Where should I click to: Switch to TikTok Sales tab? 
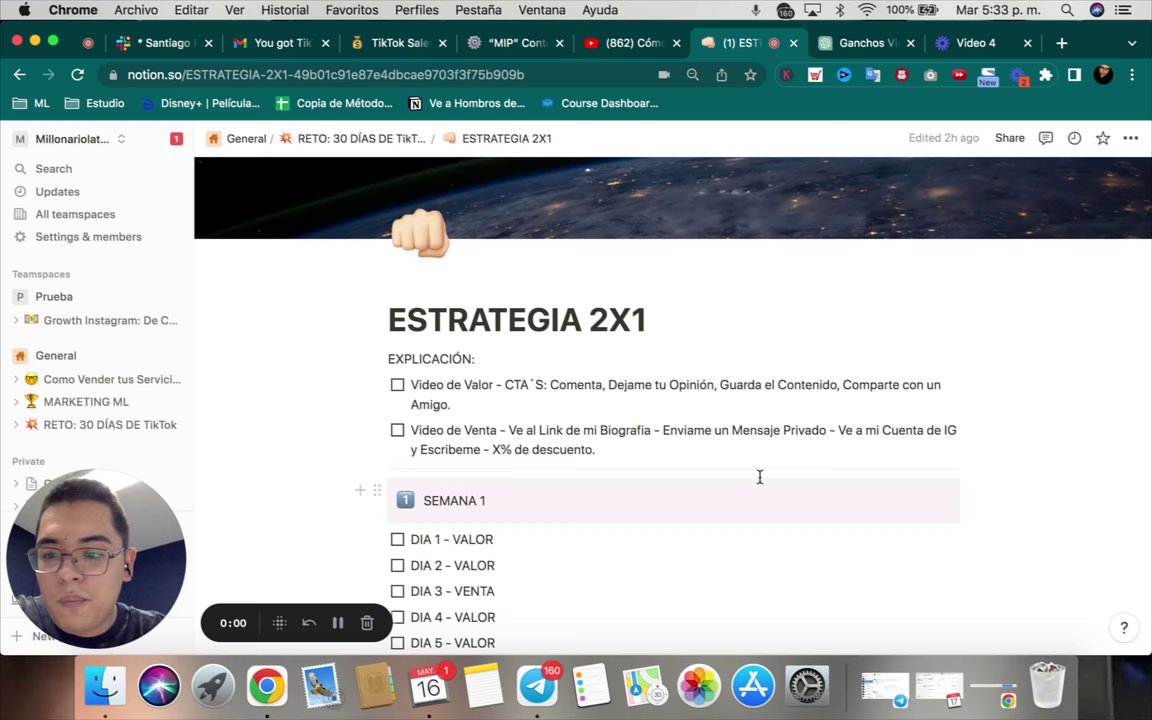point(398,43)
